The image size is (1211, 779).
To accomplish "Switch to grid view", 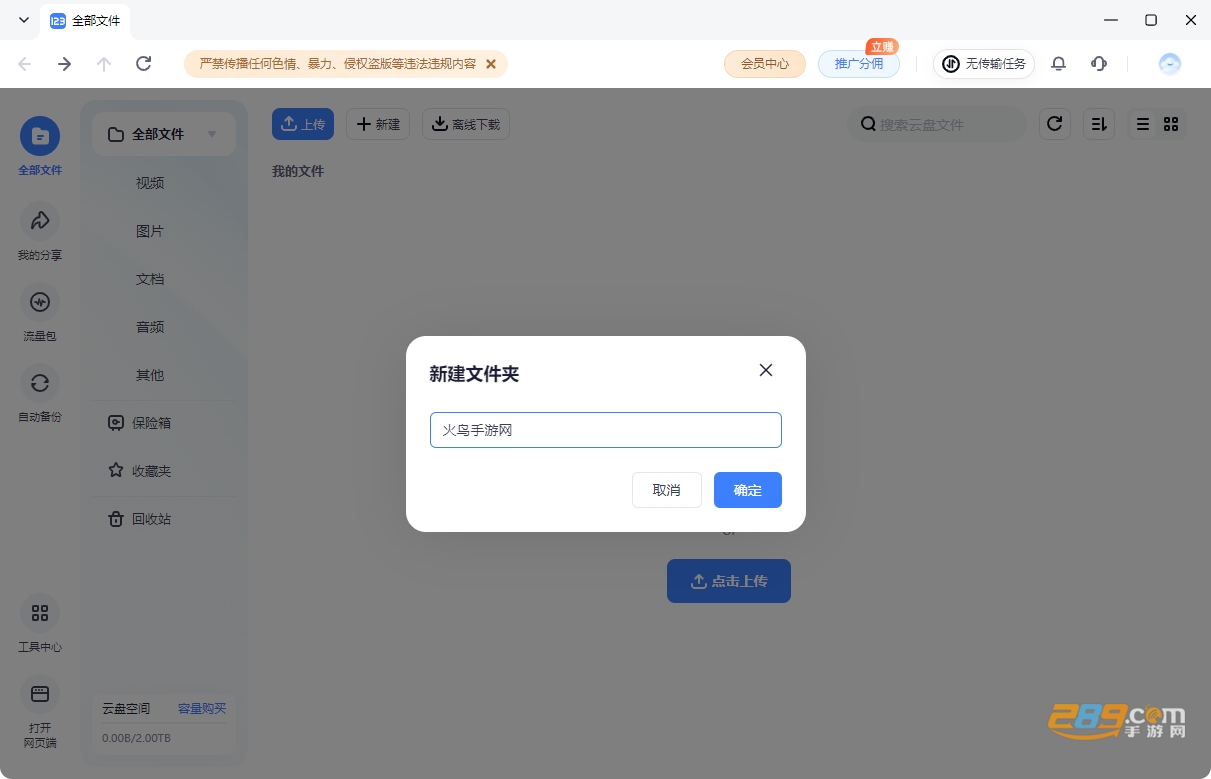I will coord(1171,124).
